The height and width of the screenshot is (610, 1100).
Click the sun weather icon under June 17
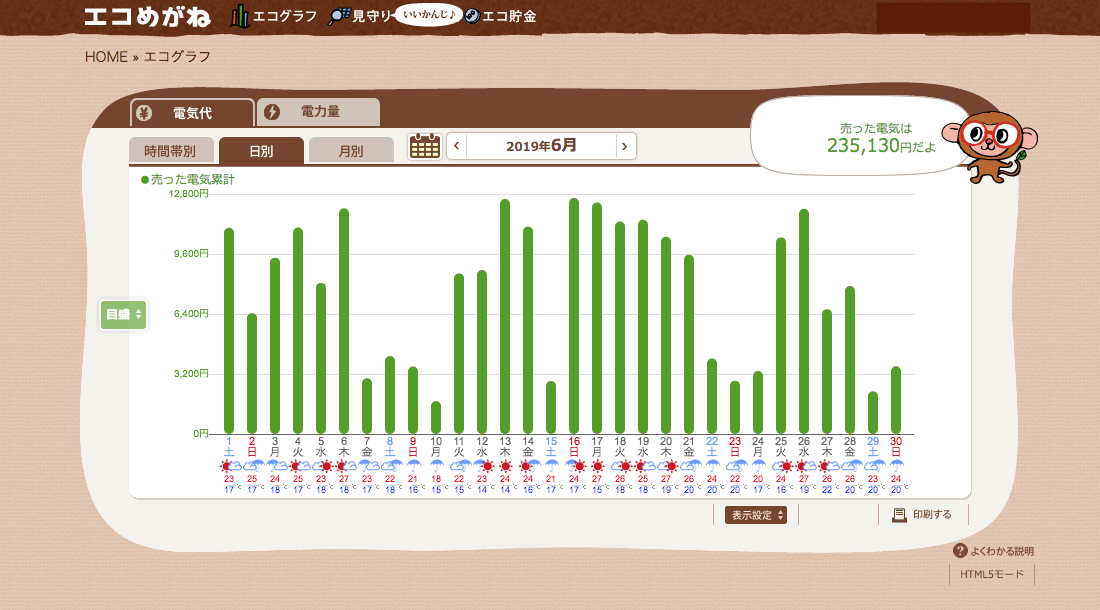(x=597, y=466)
